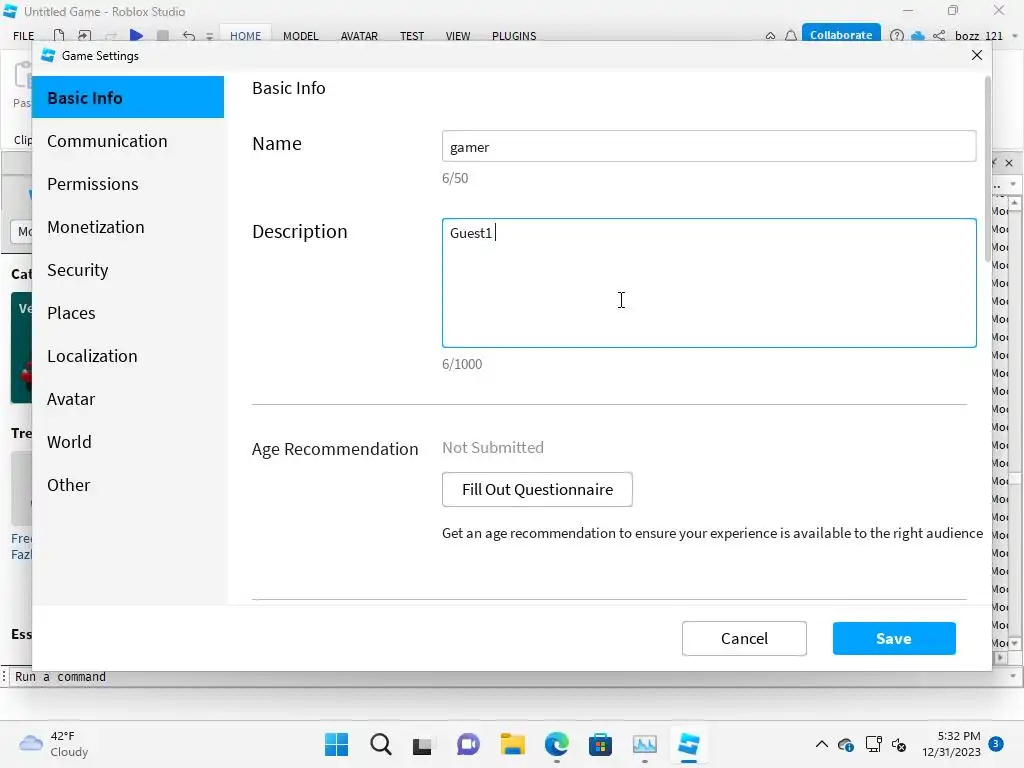Open Microsoft Edge from taskbar
Image resolution: width=1024 pixels, height=768 pixels.
point(556,744)
